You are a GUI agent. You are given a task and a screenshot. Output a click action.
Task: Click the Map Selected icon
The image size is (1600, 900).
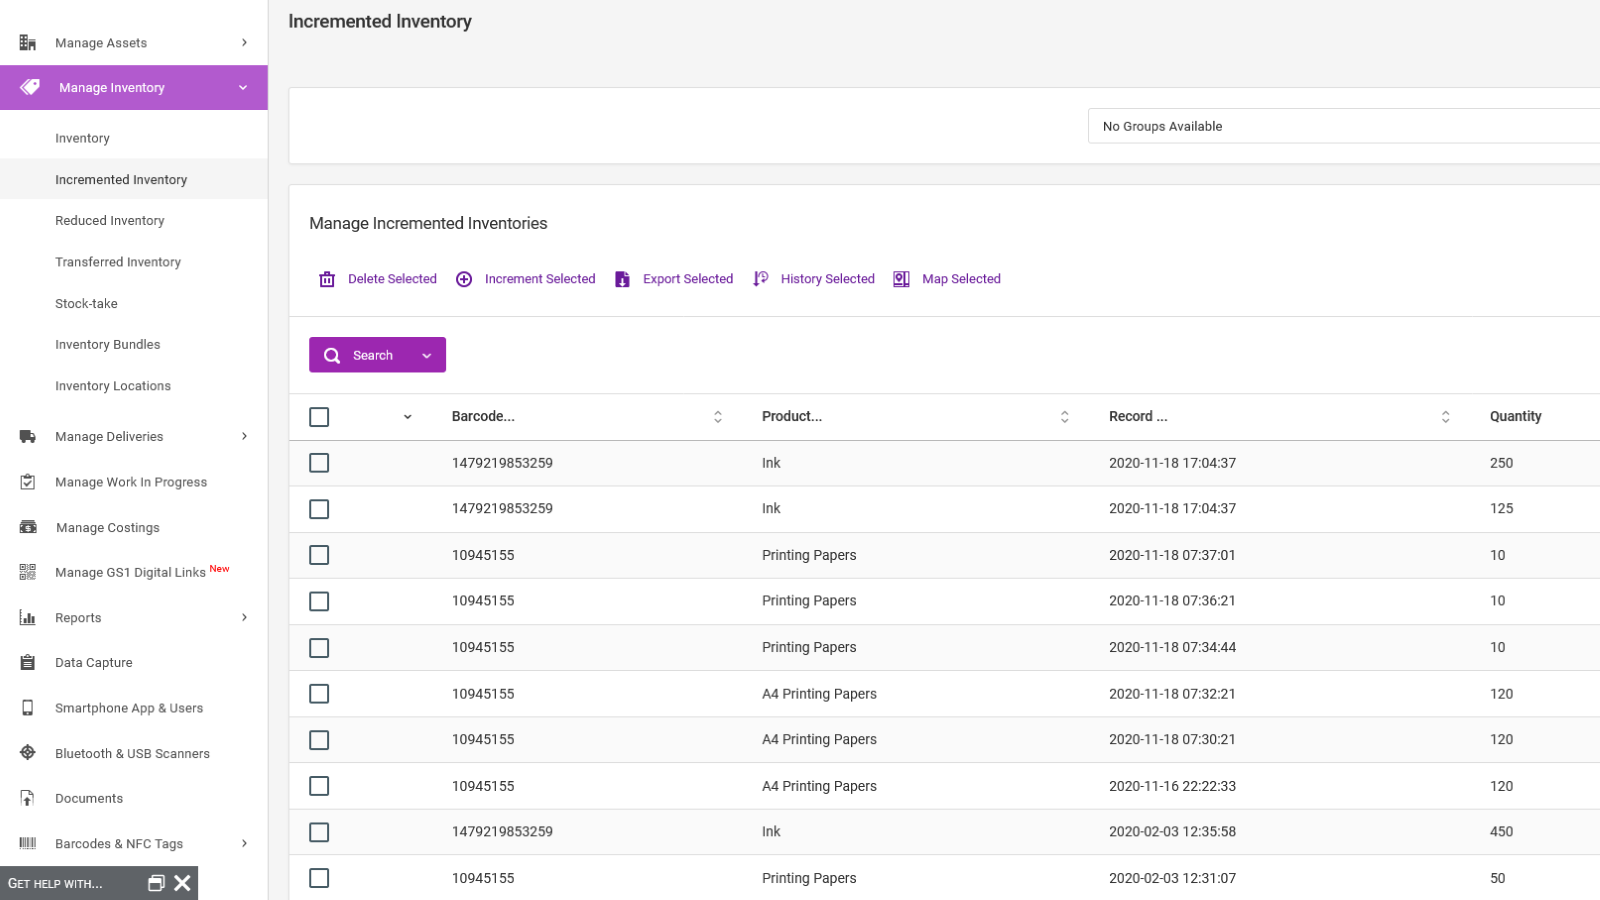pos(901,279)
